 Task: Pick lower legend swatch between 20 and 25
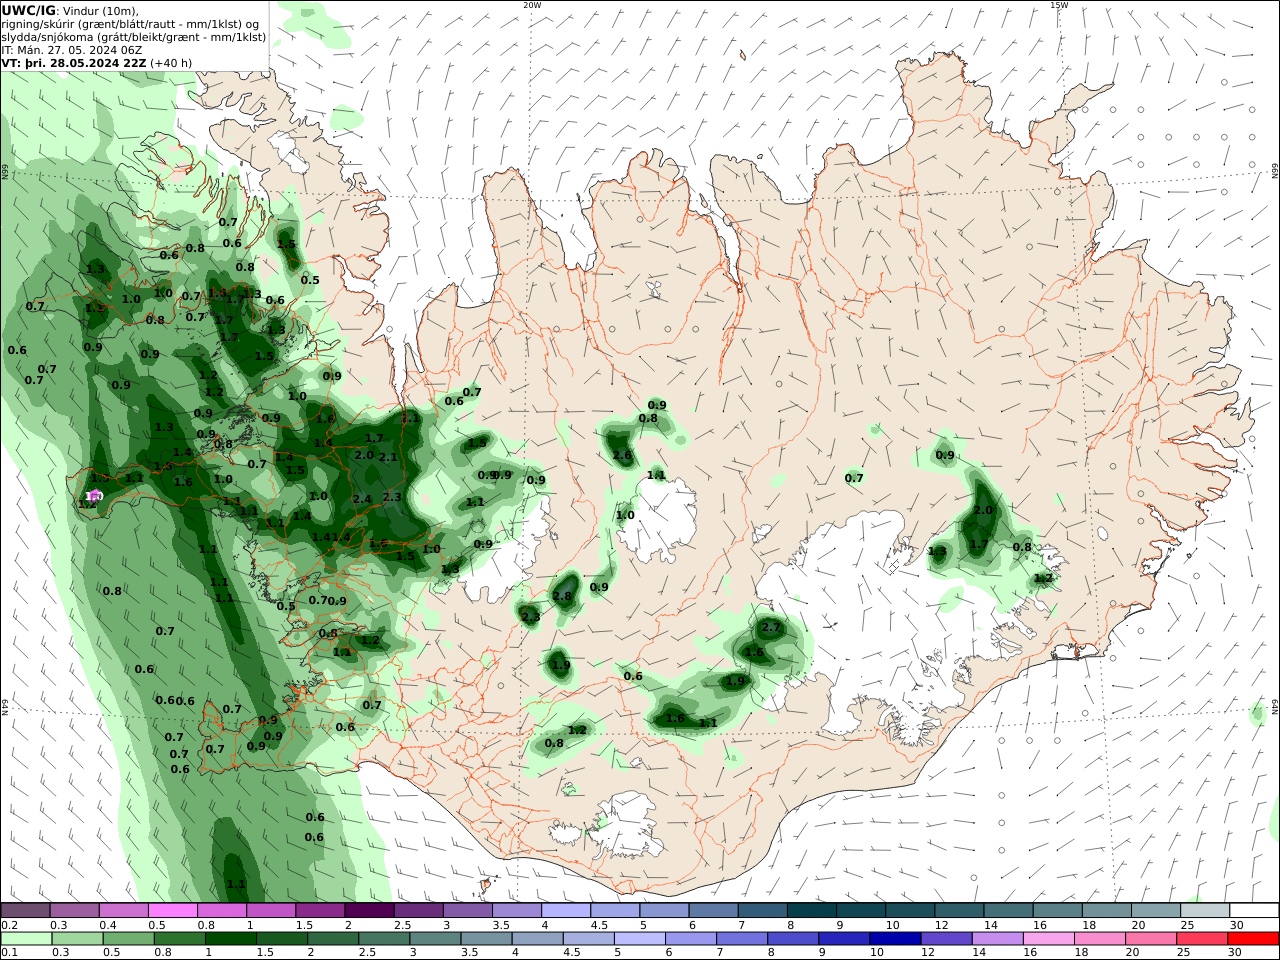click(1151, 938)
